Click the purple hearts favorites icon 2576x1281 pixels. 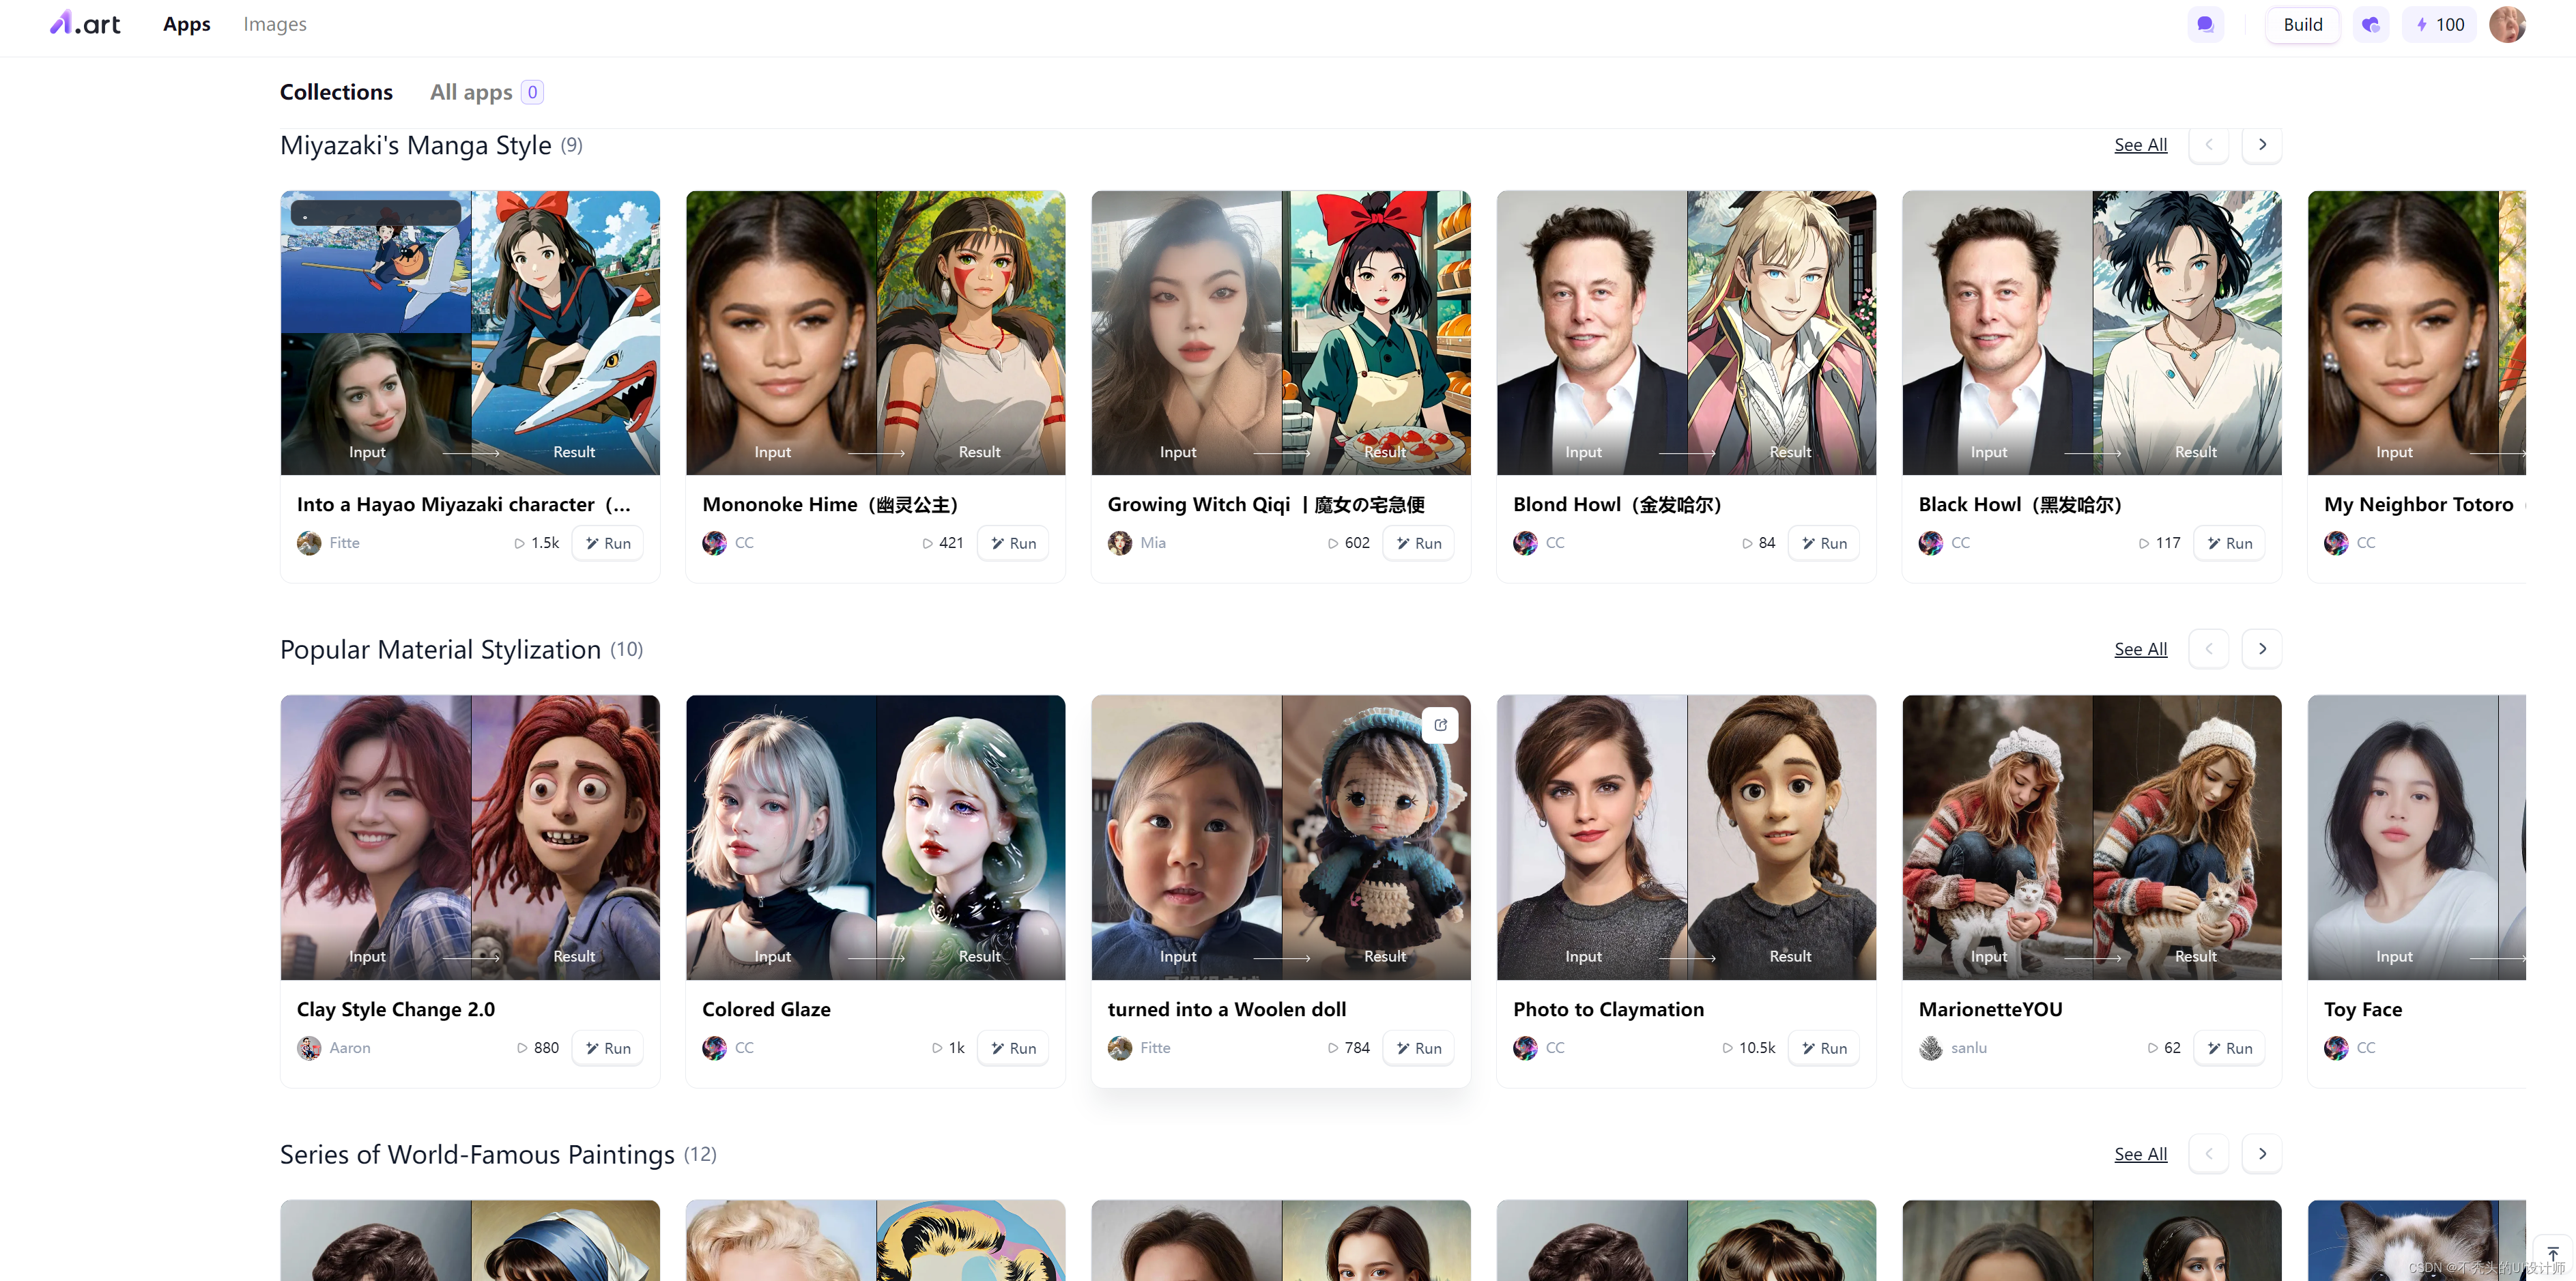(x=2370, y=25)
